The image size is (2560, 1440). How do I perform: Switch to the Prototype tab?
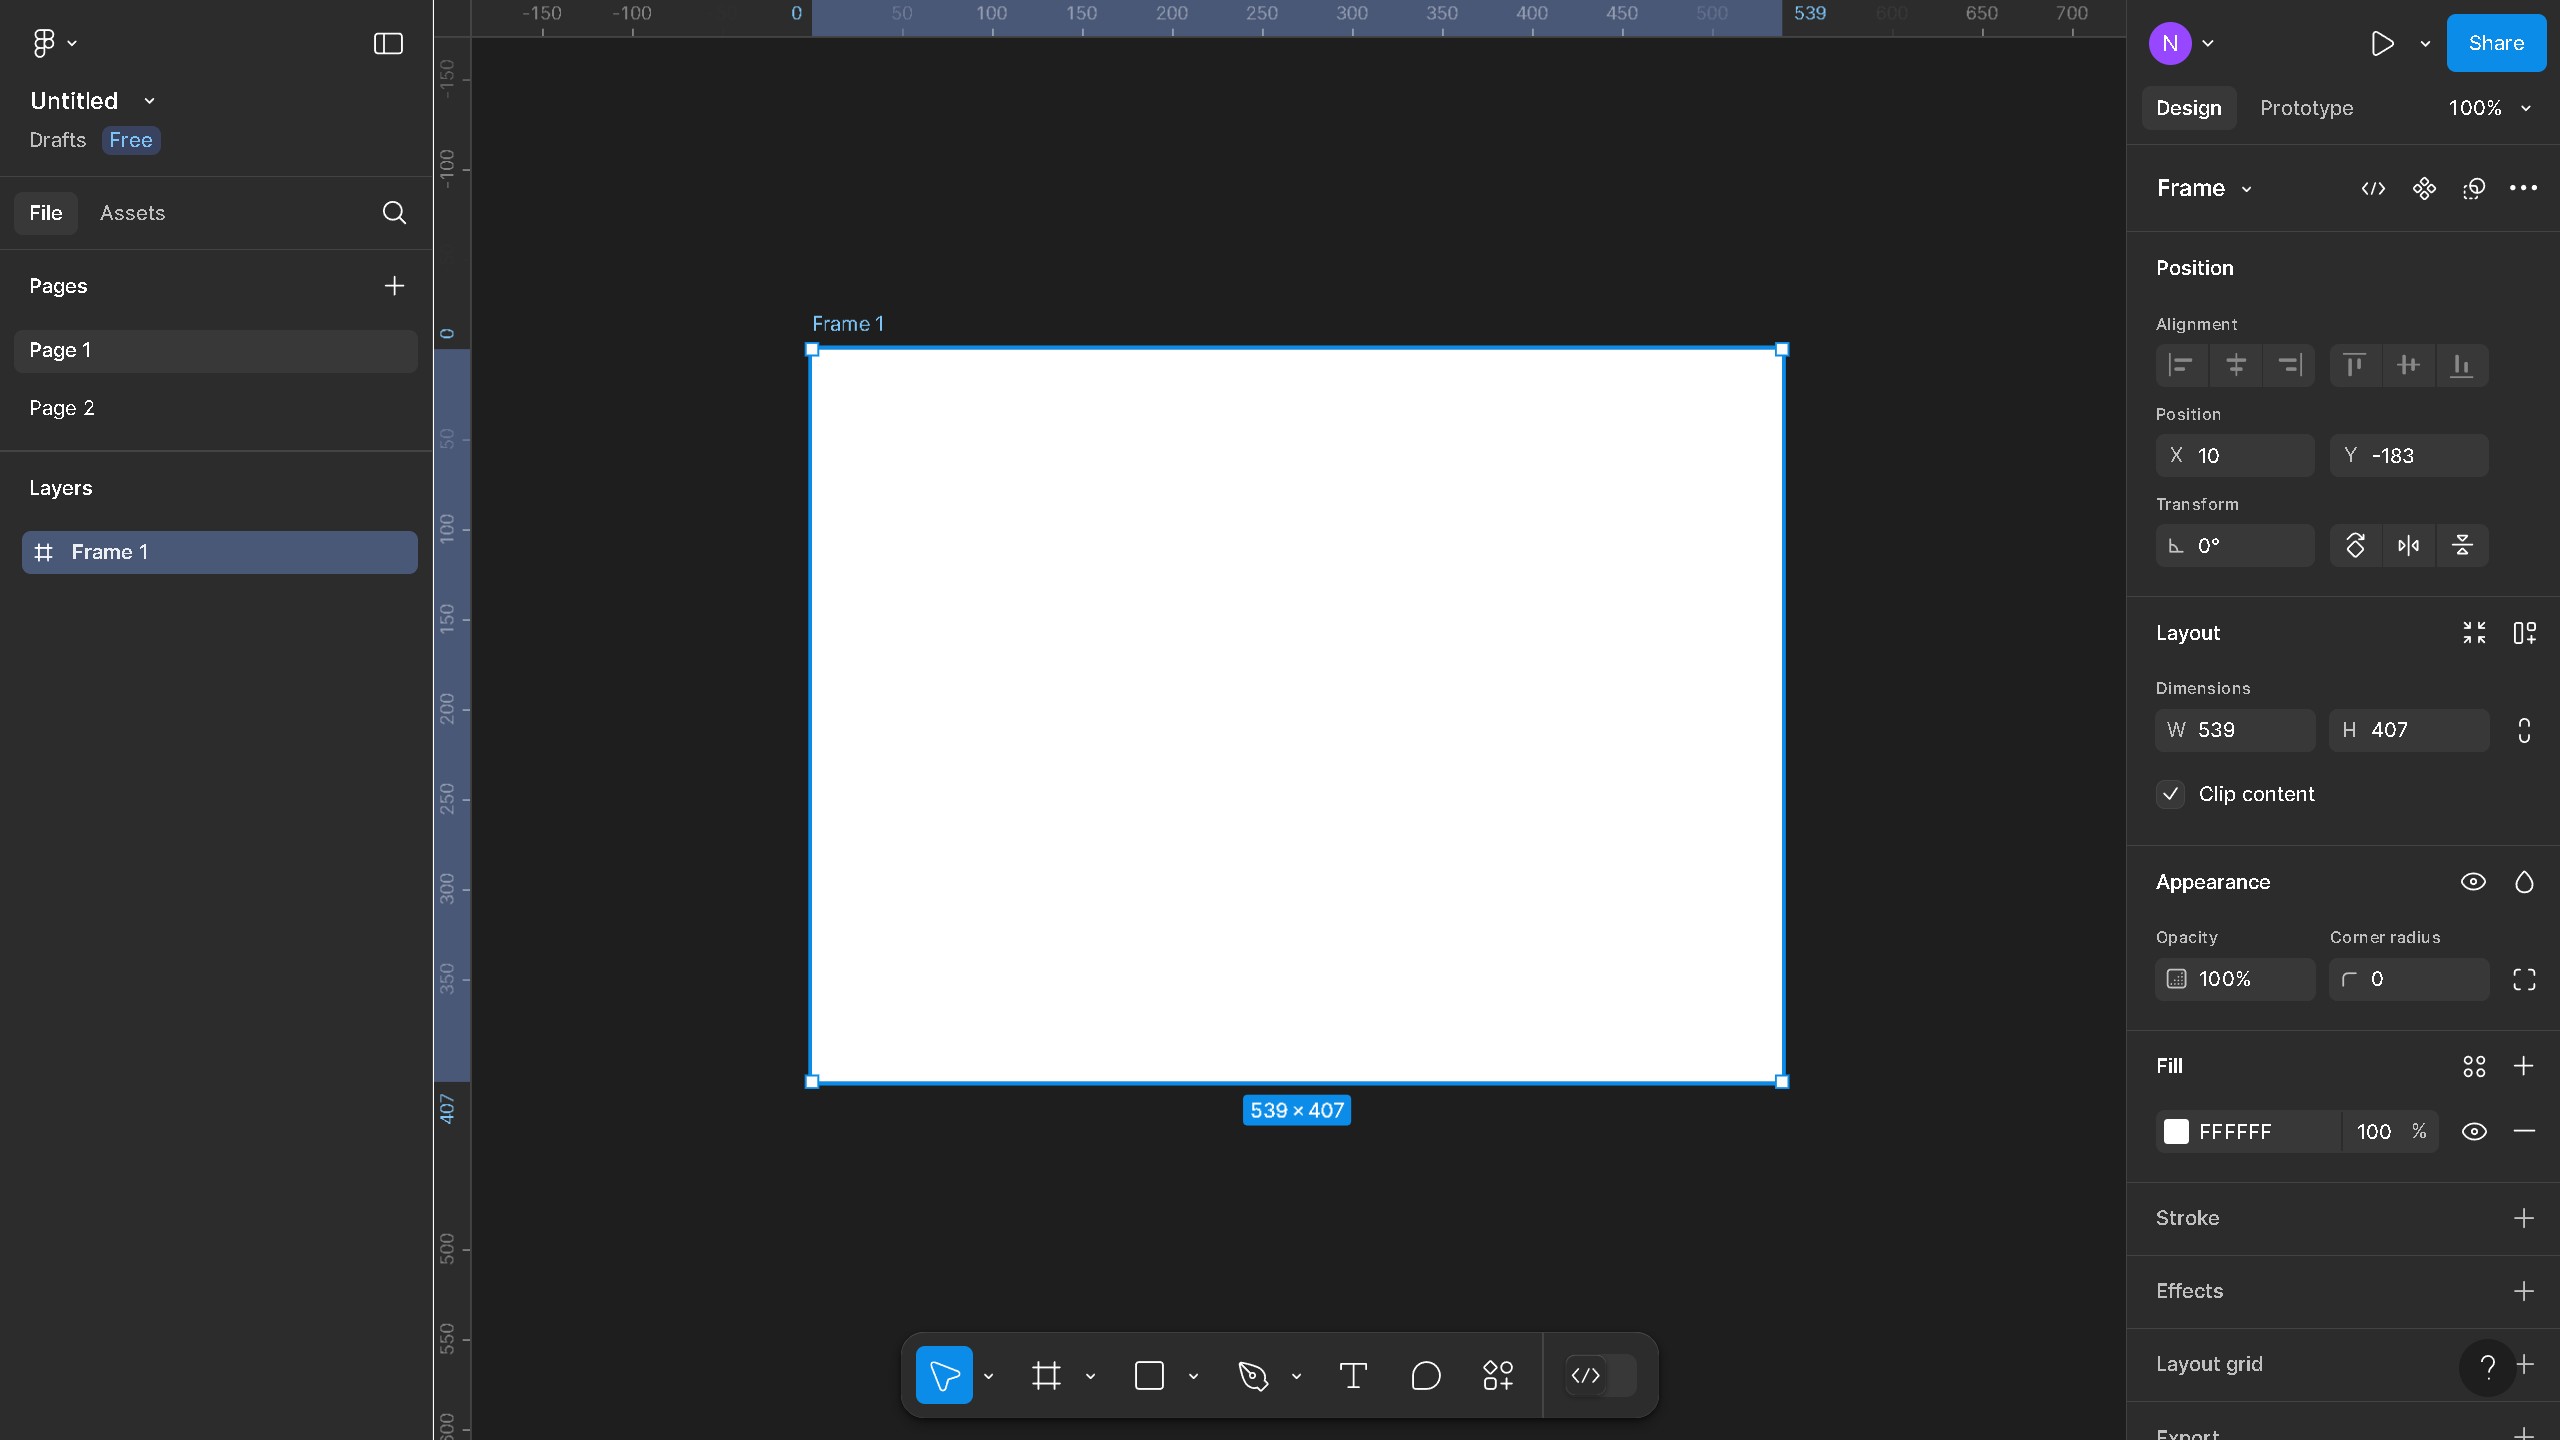(x=2308, y=108)
